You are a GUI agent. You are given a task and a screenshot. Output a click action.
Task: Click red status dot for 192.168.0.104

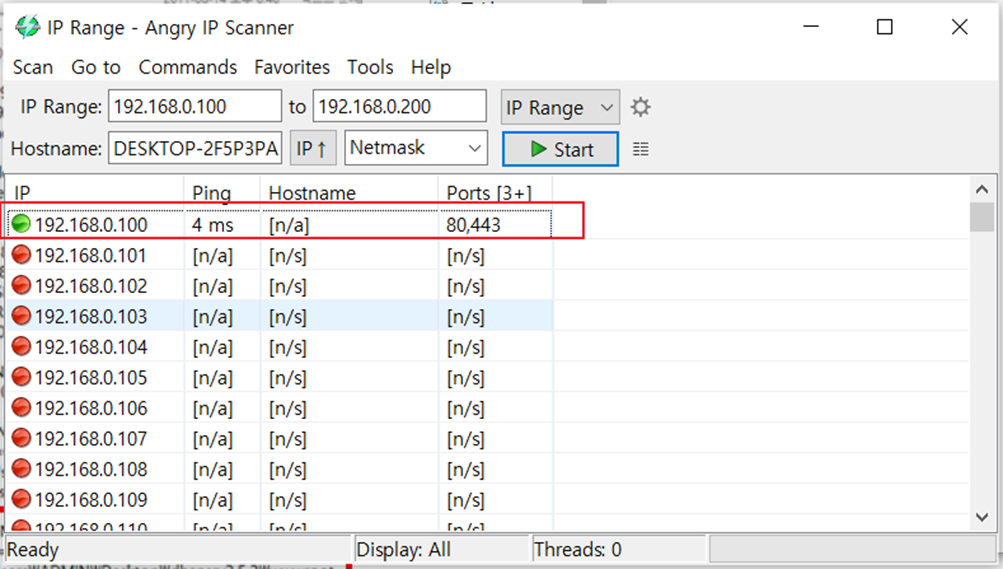pyautogui.click(x=21, y=346)
